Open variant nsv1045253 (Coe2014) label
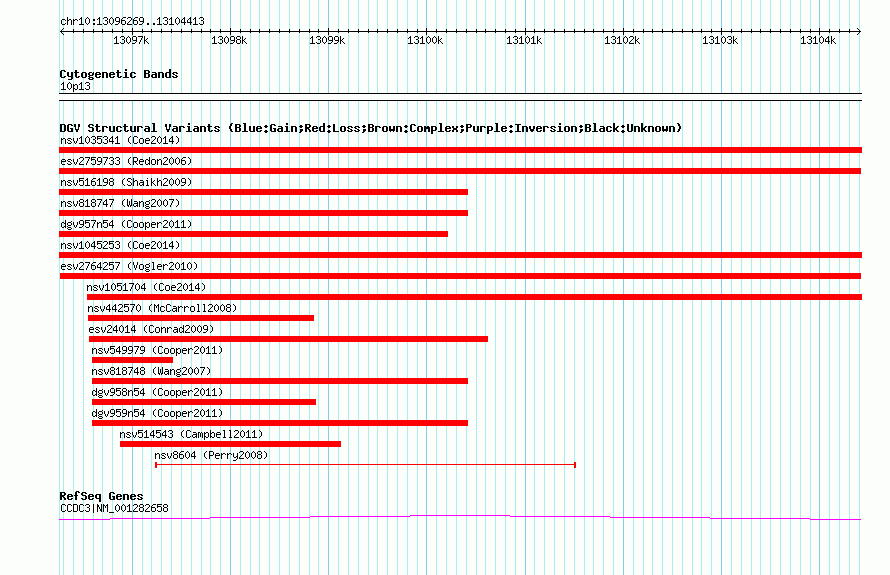The image size is (890, 575). [x=120, y=245]
